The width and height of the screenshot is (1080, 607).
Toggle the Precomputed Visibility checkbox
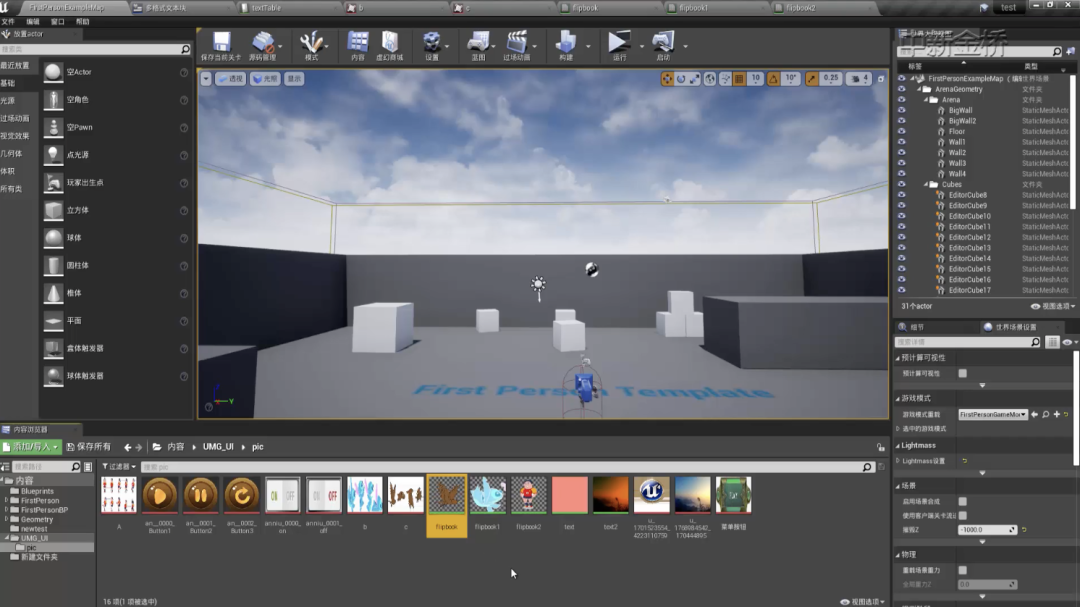tap(962, 373)
